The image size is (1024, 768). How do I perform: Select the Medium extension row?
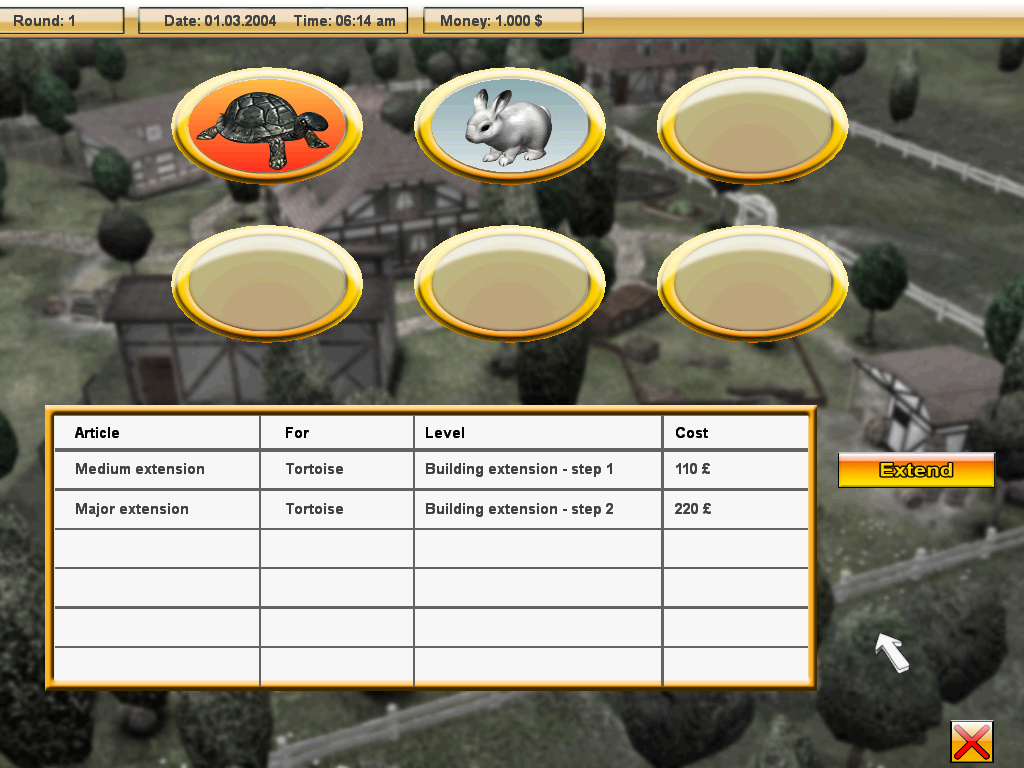pyautogui.click(x=140, y=469)
